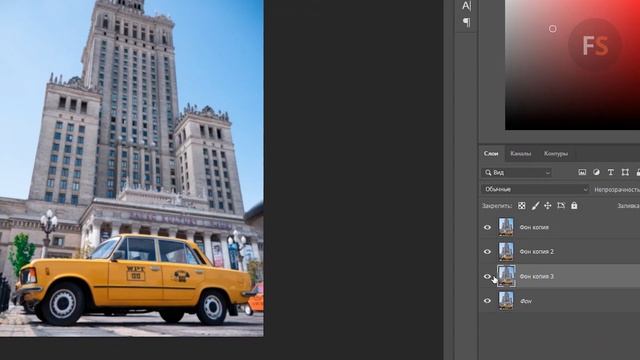Viewport: 640px width, 360px height.
Task: Hide the Фон background layer
Action: 487,301
